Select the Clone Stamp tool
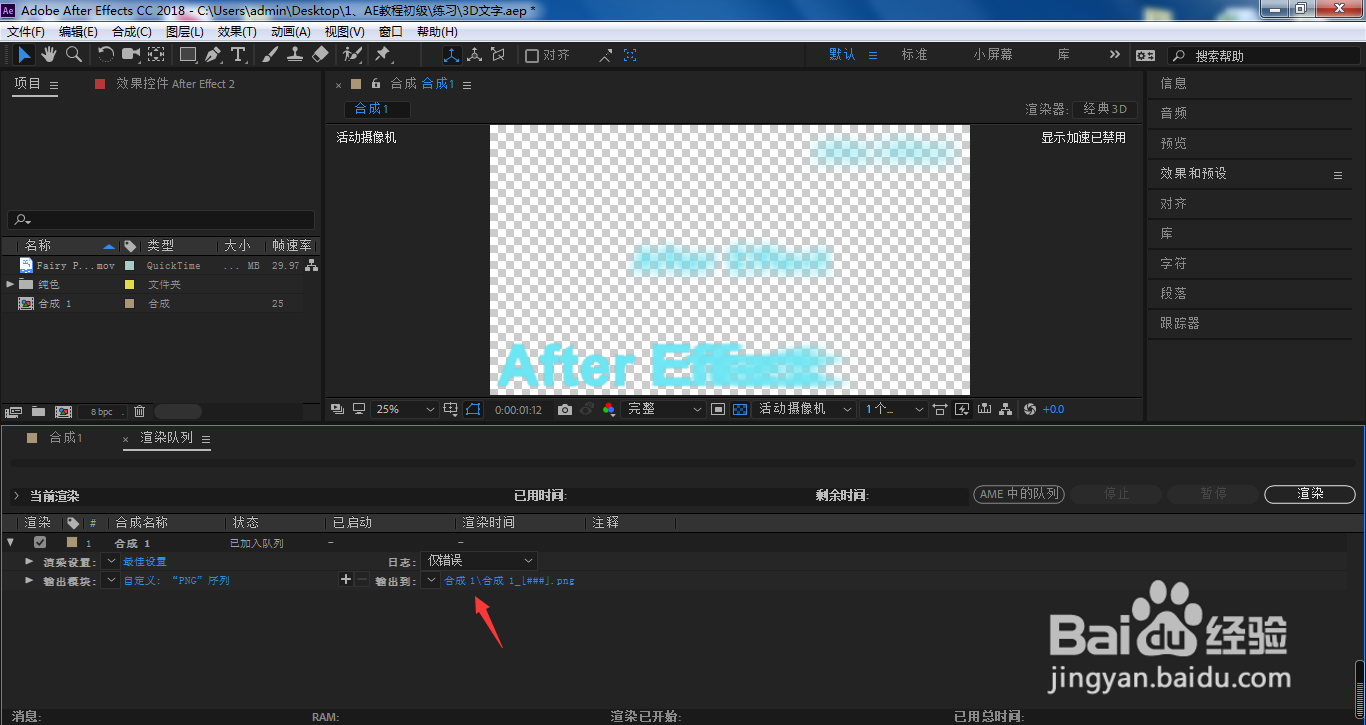This screenshot has width=1366, height=725. coord(295,54)
